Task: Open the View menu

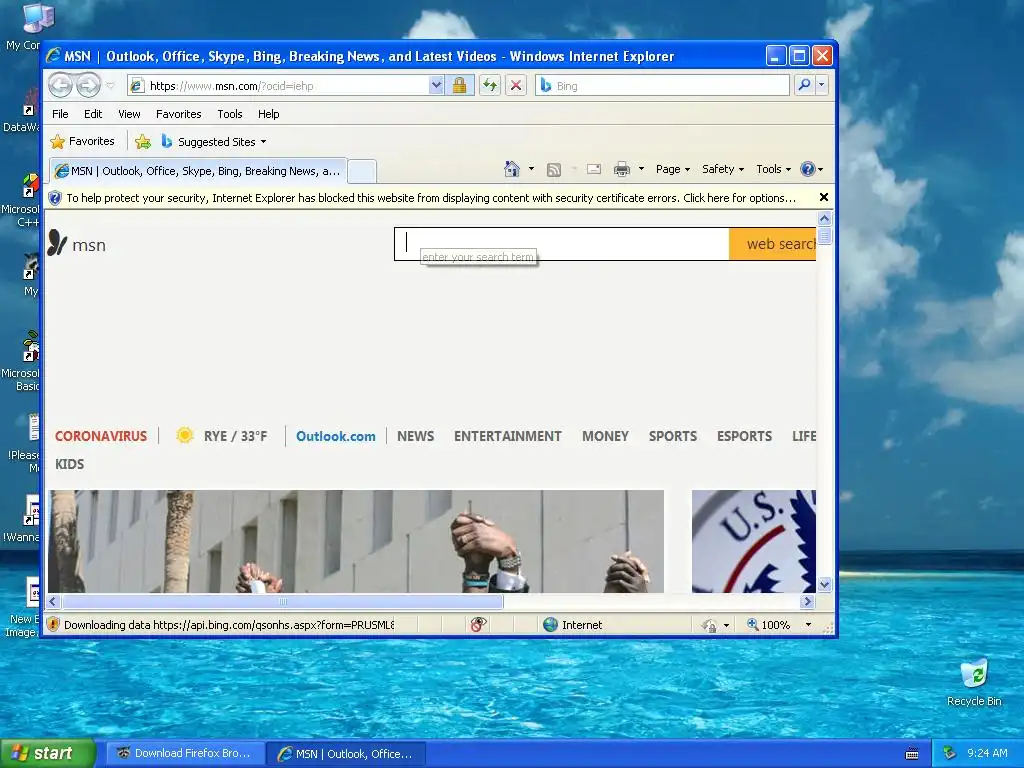Action: coord(129,114)
